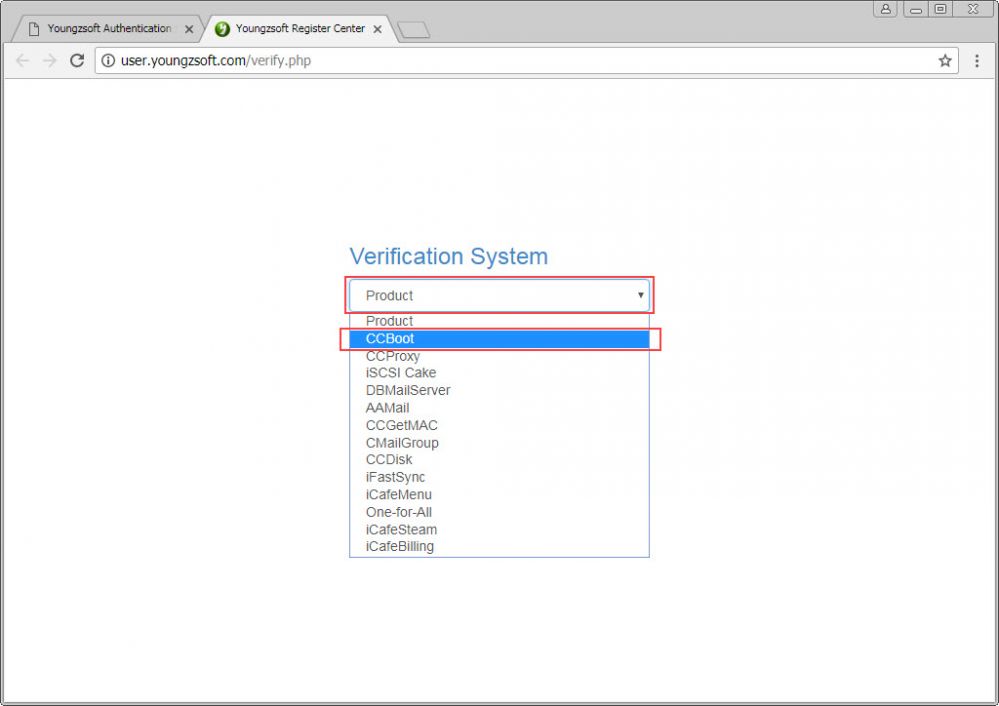Select CMailGroup option
The height and width of the screenshot is (706, 999).
(x=500, y=443)
